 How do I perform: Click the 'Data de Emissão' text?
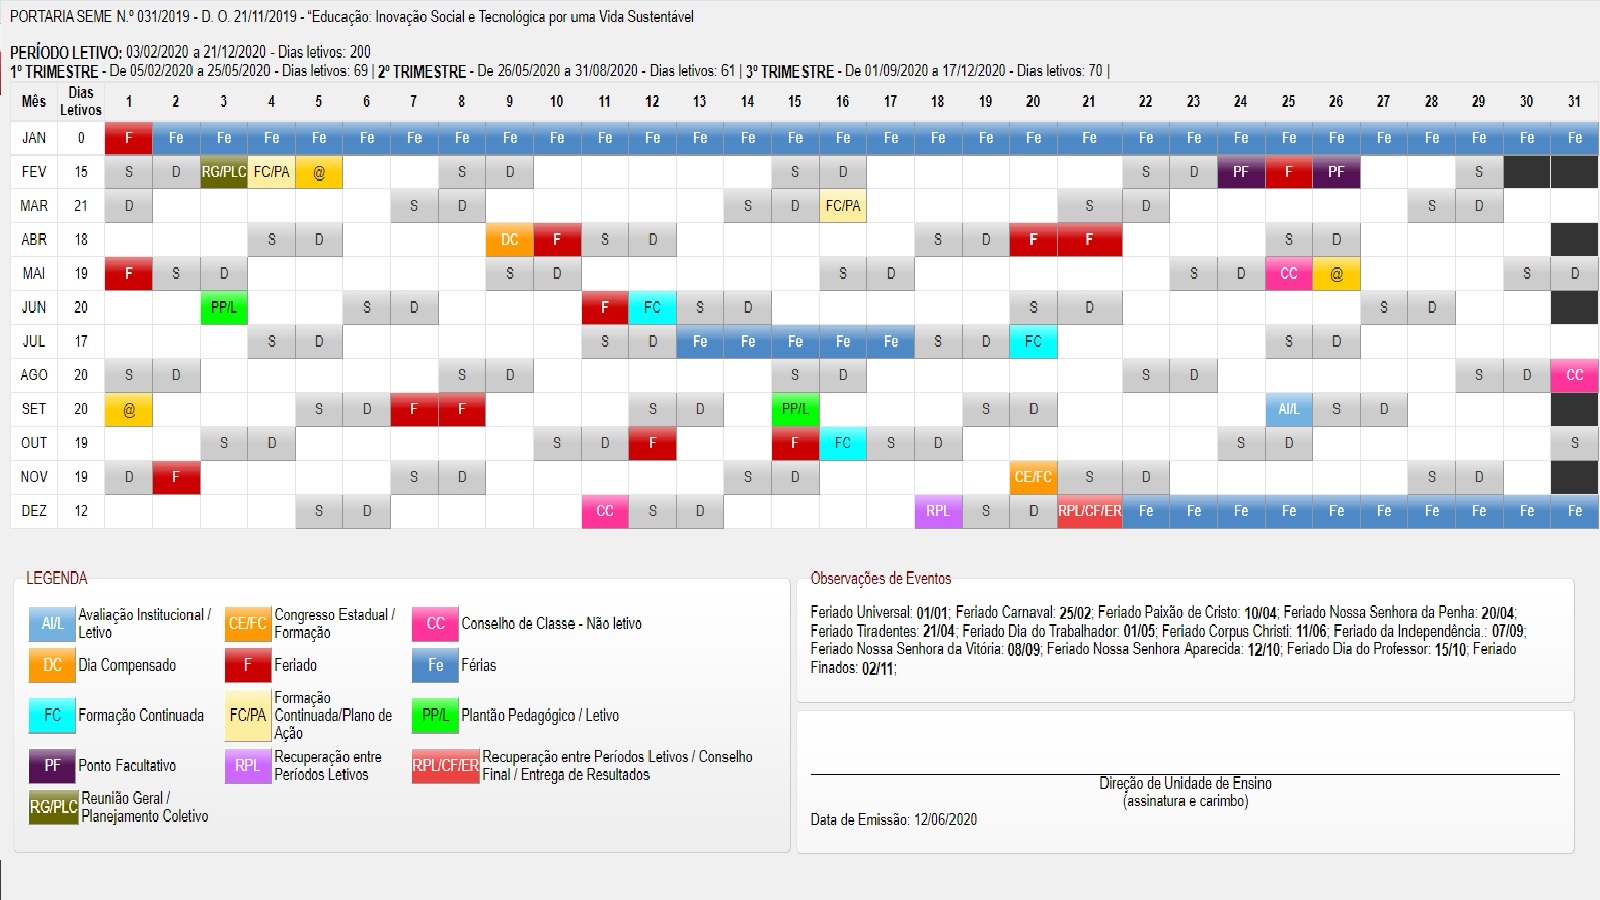pyautogui.click(x=893, y=819)
